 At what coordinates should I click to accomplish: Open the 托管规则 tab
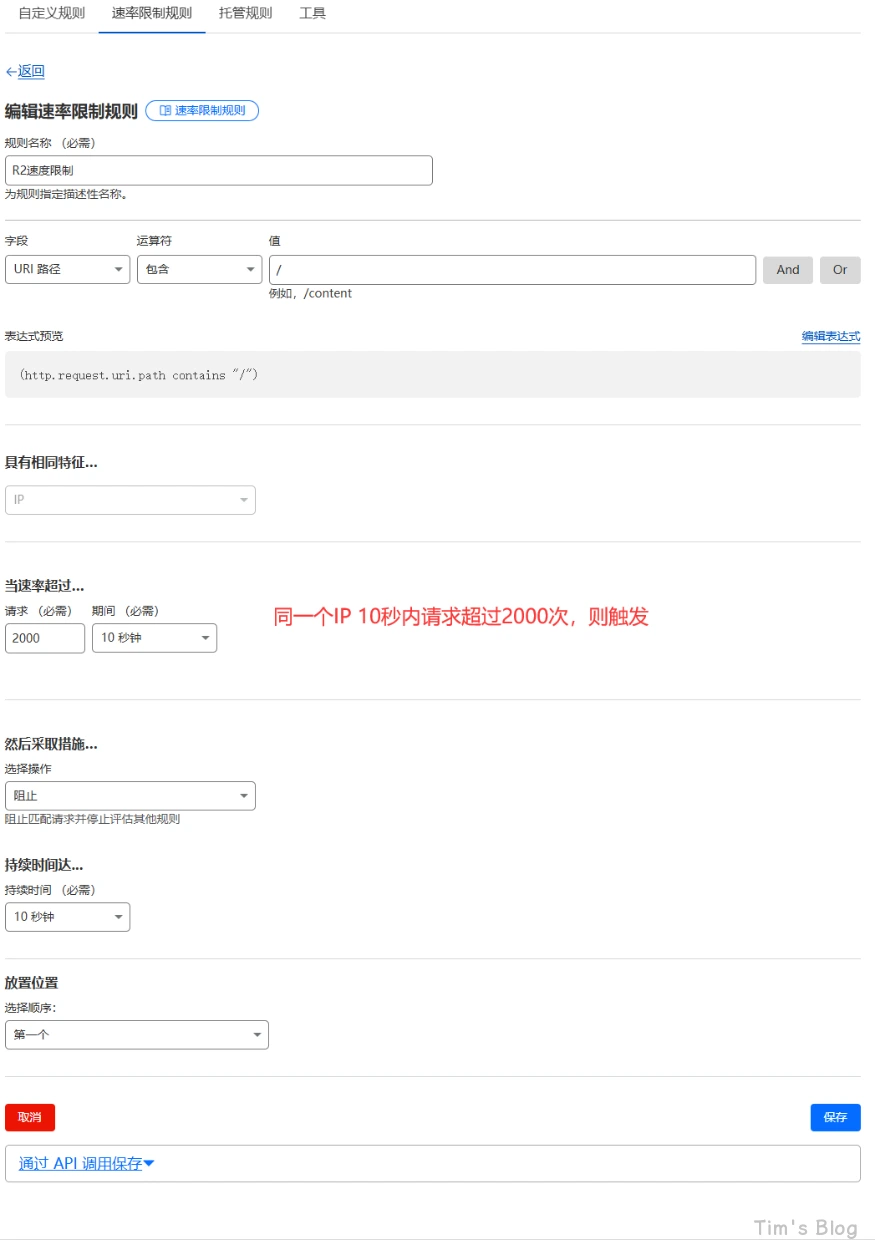(245, 14)
